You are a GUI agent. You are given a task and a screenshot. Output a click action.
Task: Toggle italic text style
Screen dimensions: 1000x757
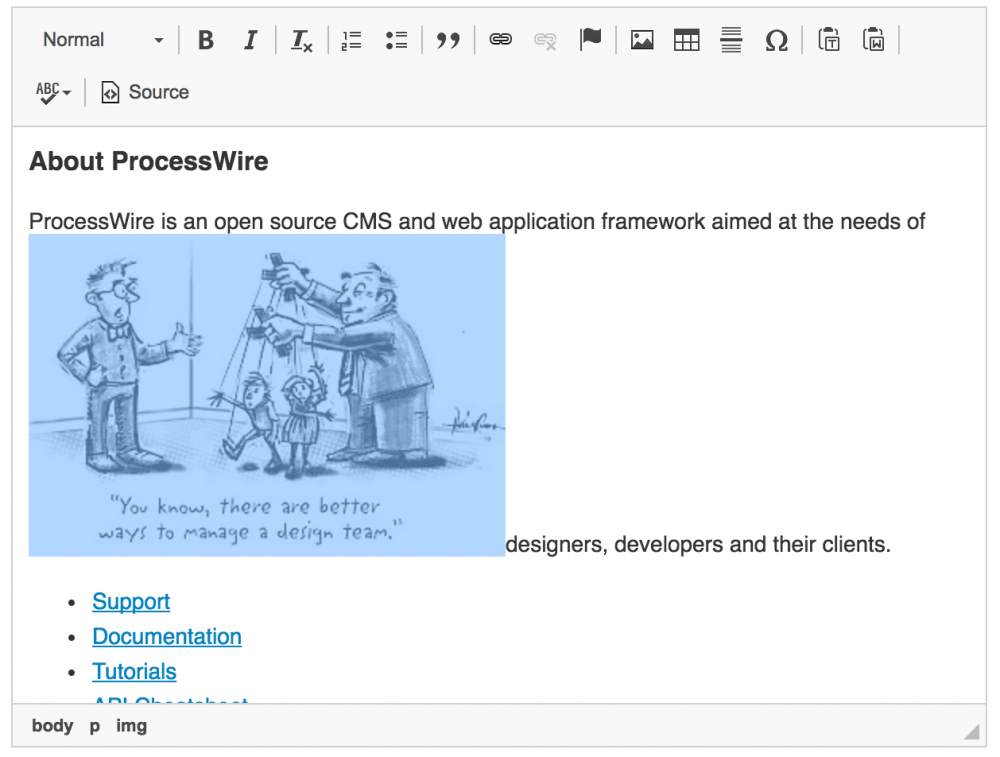250,40
